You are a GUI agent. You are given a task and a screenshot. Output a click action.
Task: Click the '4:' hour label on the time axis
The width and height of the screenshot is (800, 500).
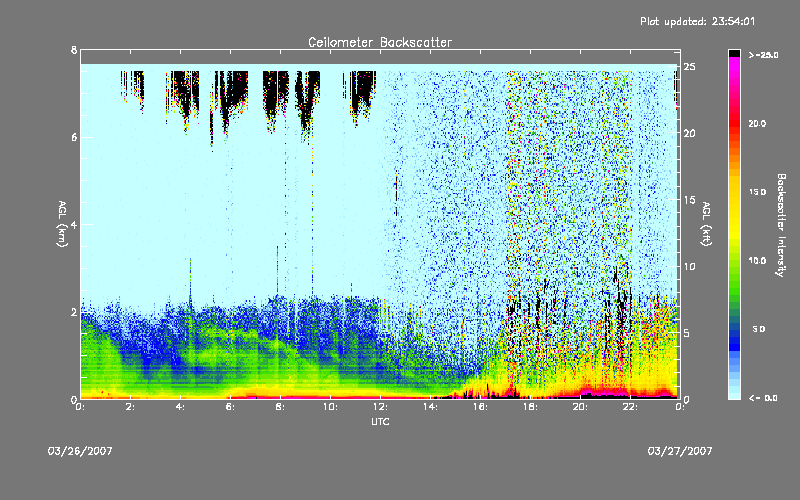click(x=181, y=407)
